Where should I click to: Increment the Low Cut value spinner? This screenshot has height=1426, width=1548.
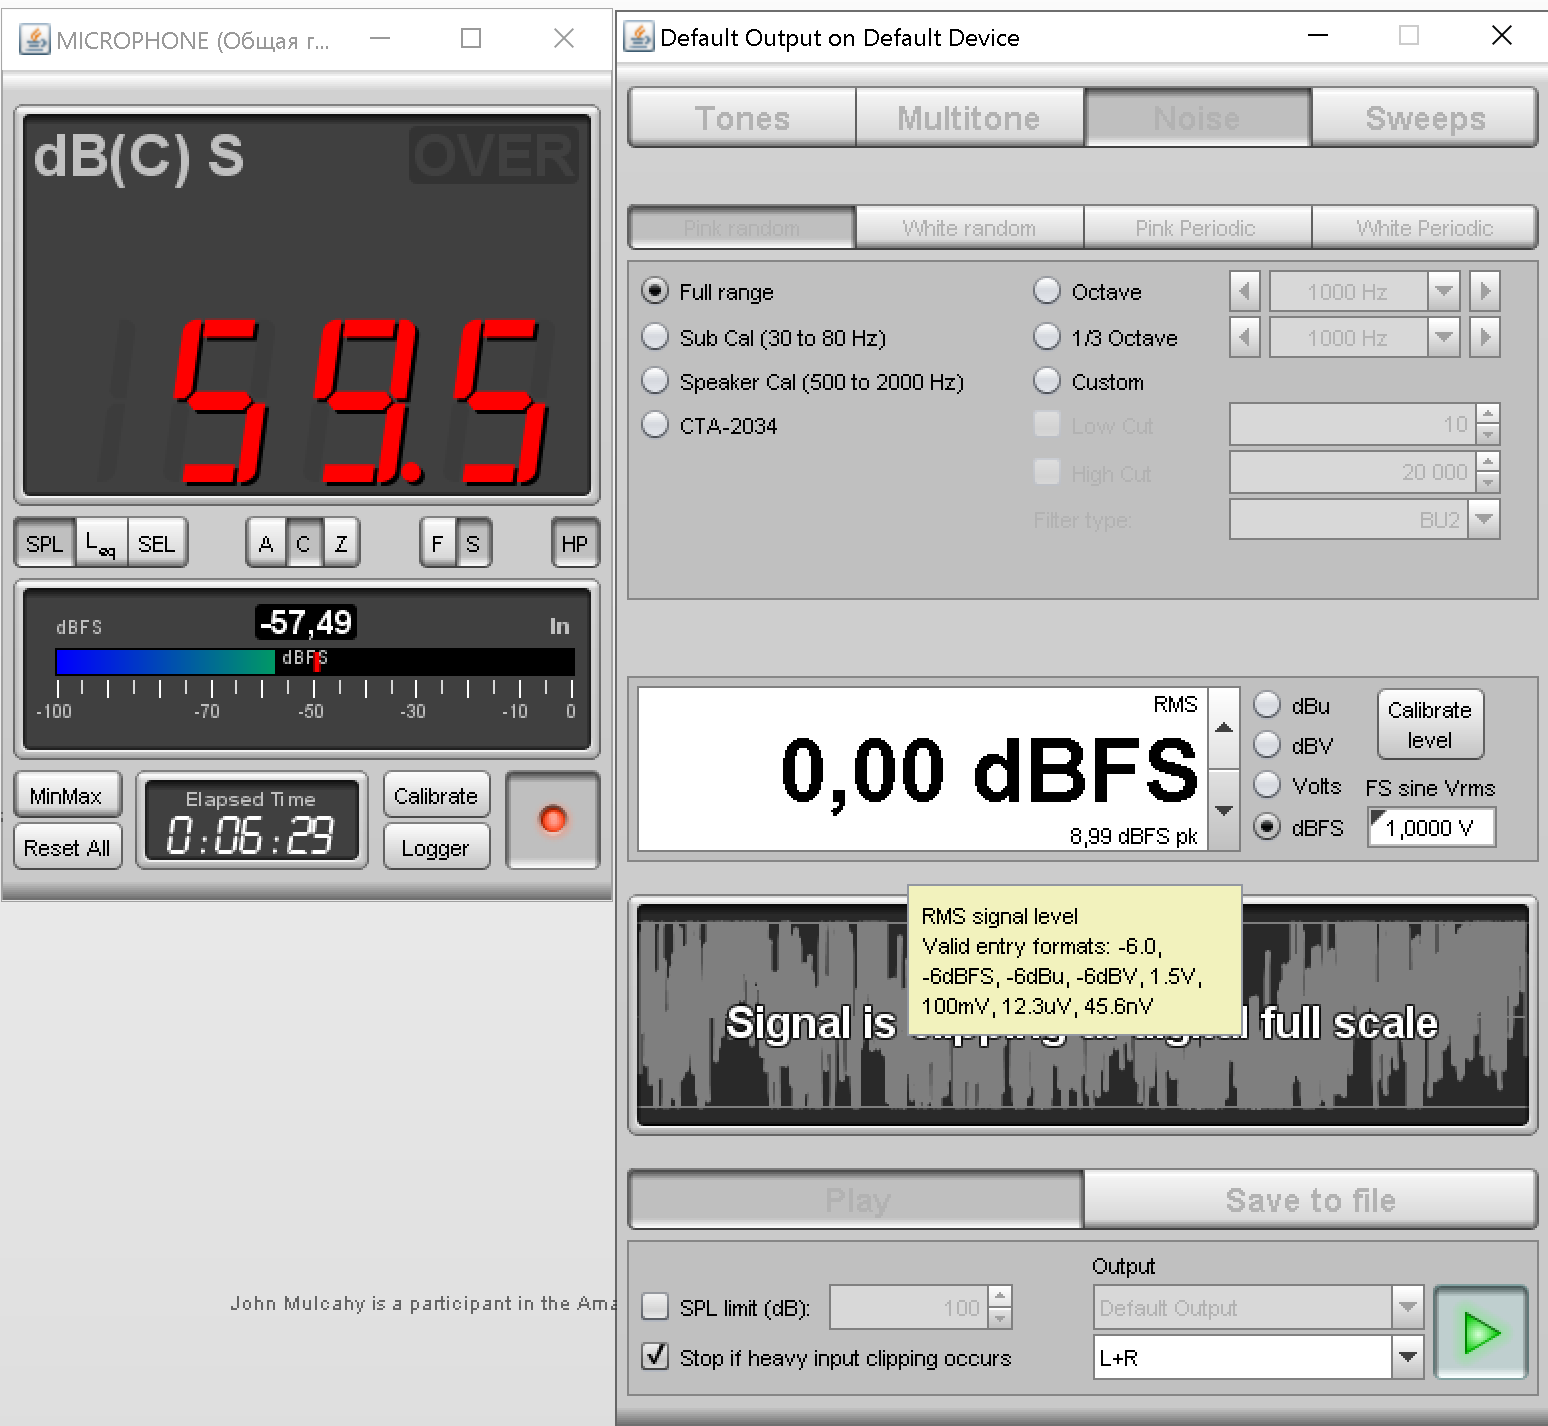(1488, 414)
